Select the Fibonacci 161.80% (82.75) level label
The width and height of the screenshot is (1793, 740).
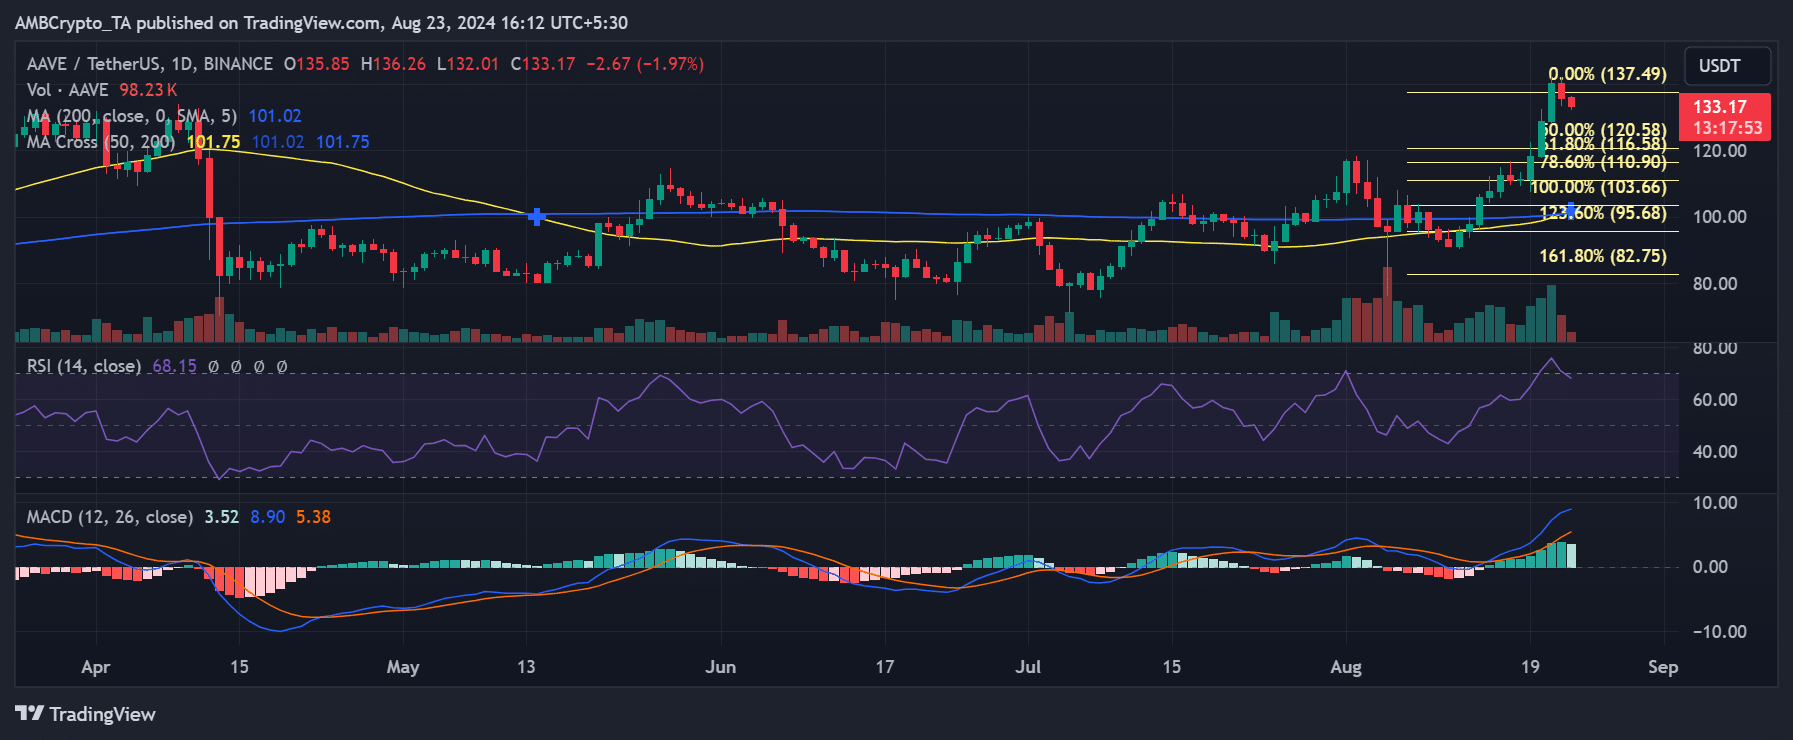(1603, 256)
